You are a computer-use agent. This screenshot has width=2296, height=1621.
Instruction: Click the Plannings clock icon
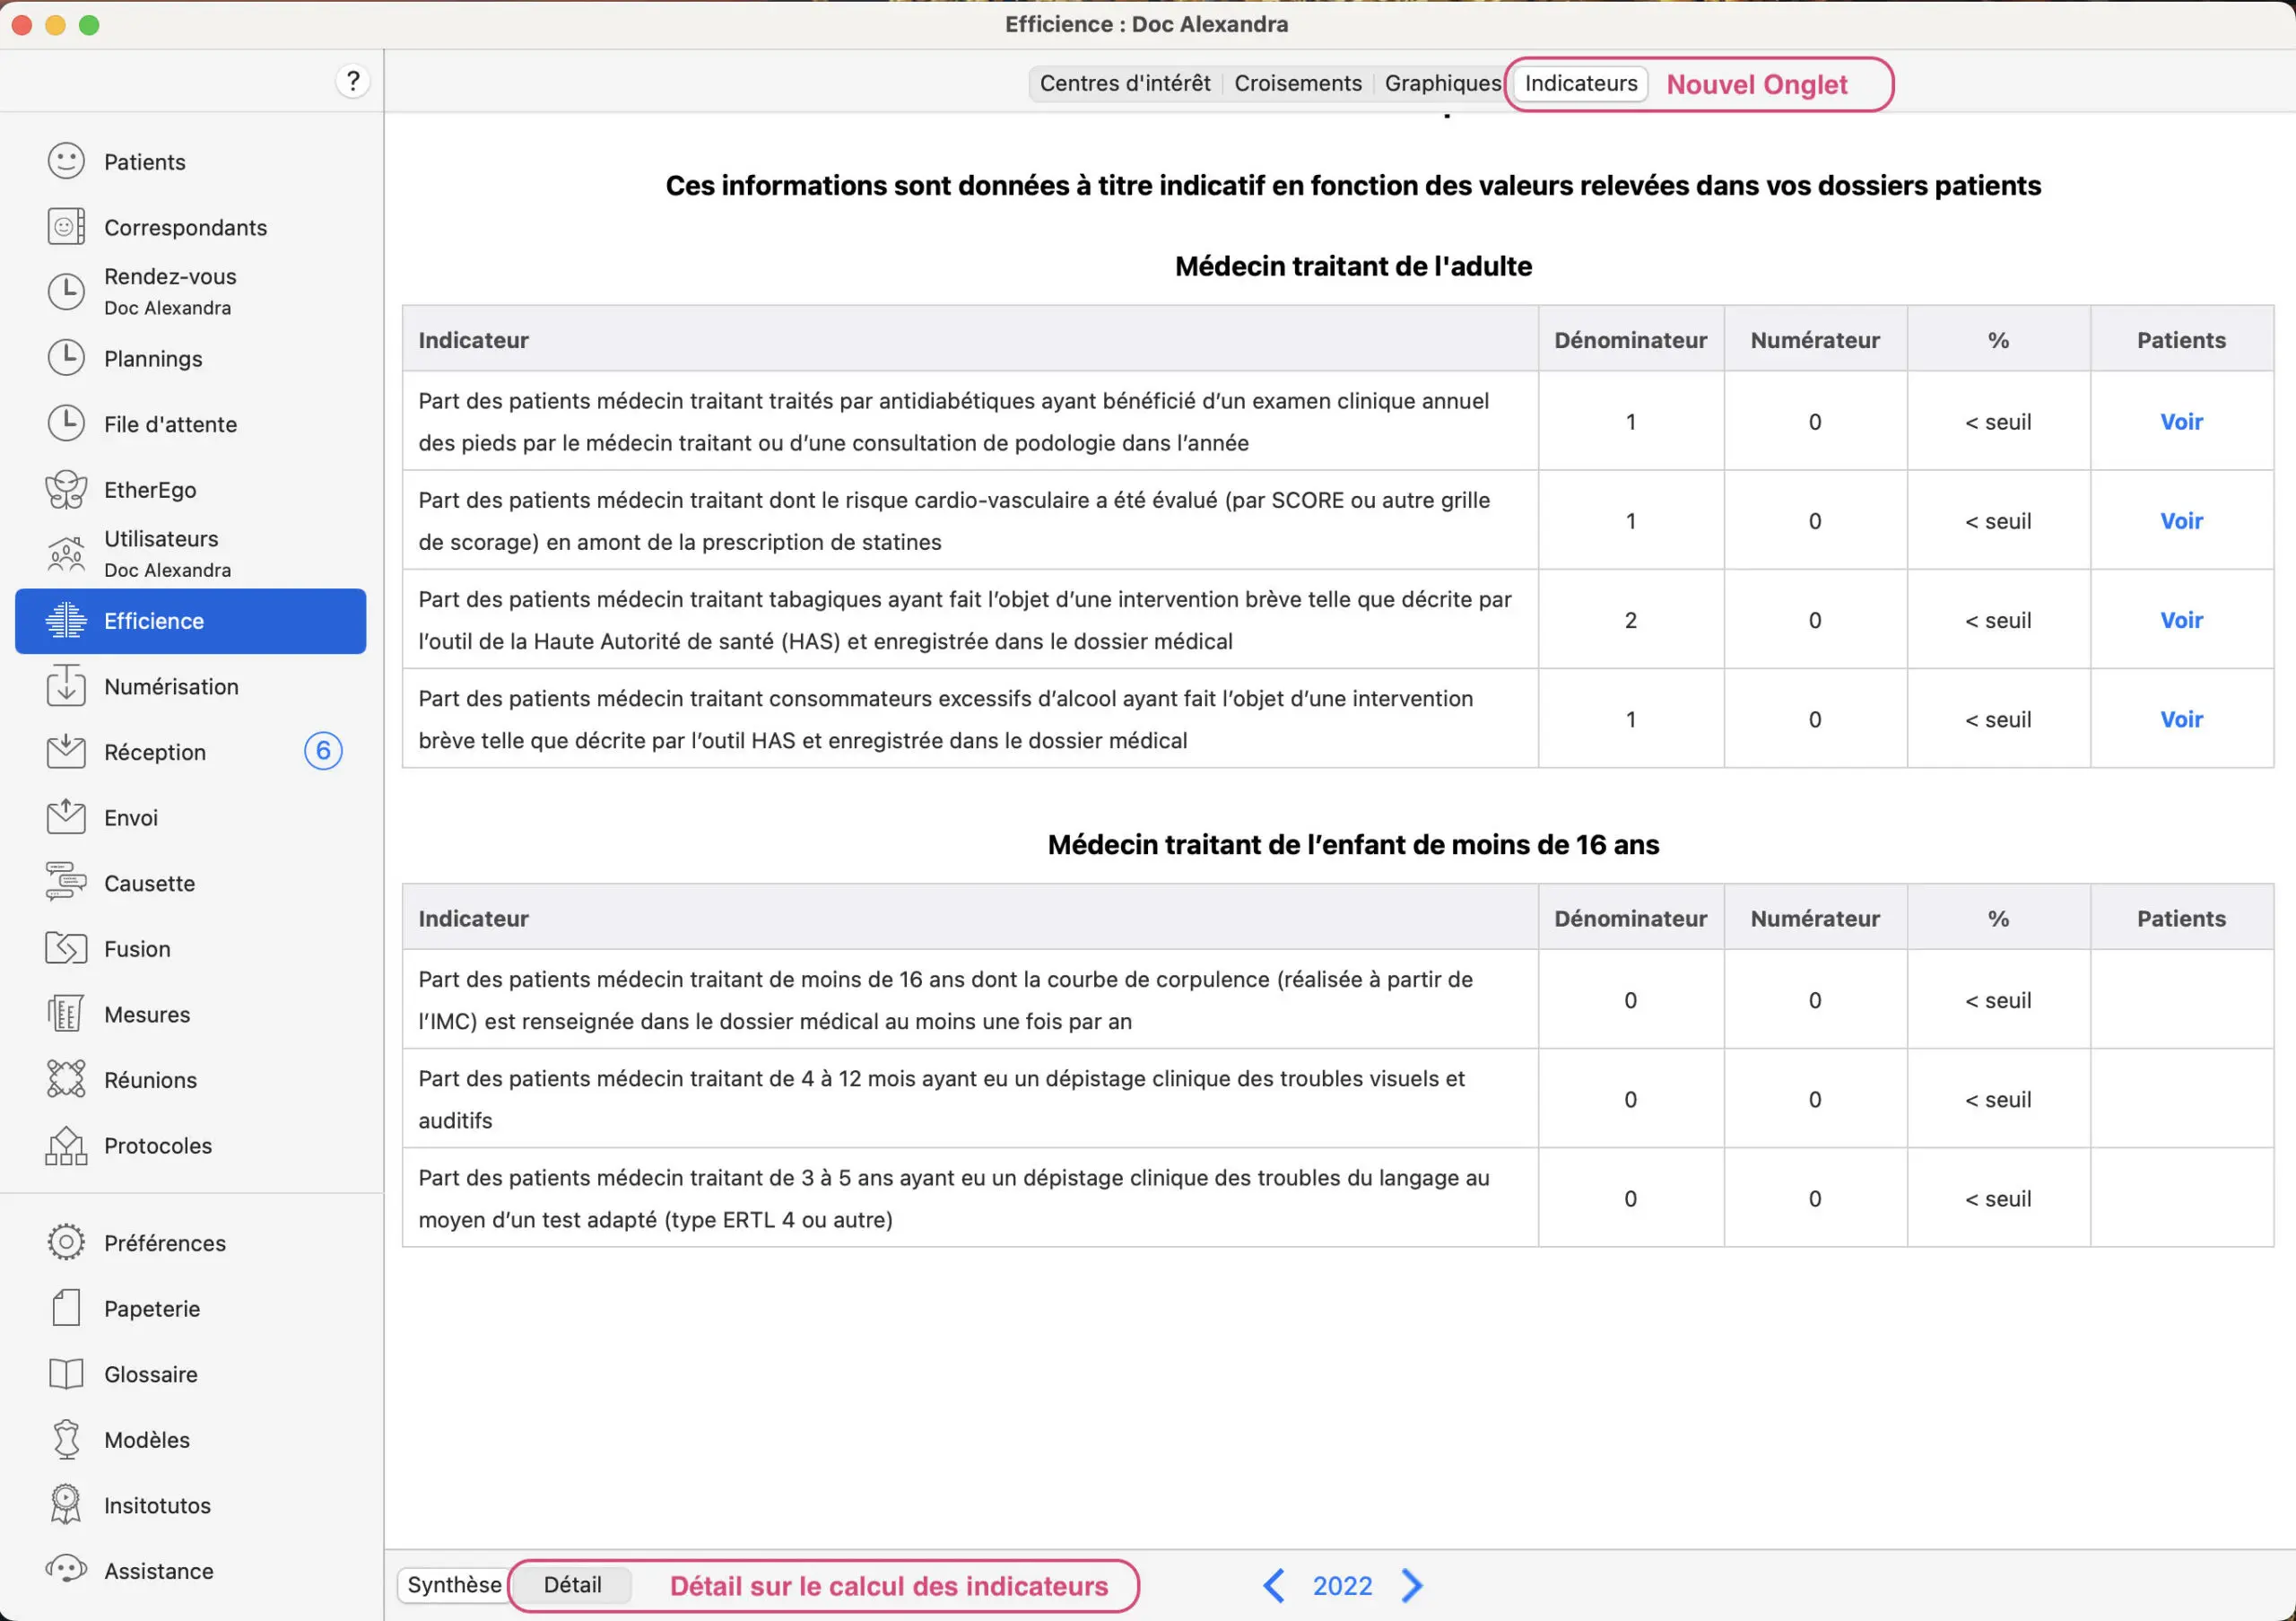pos(66,358)
